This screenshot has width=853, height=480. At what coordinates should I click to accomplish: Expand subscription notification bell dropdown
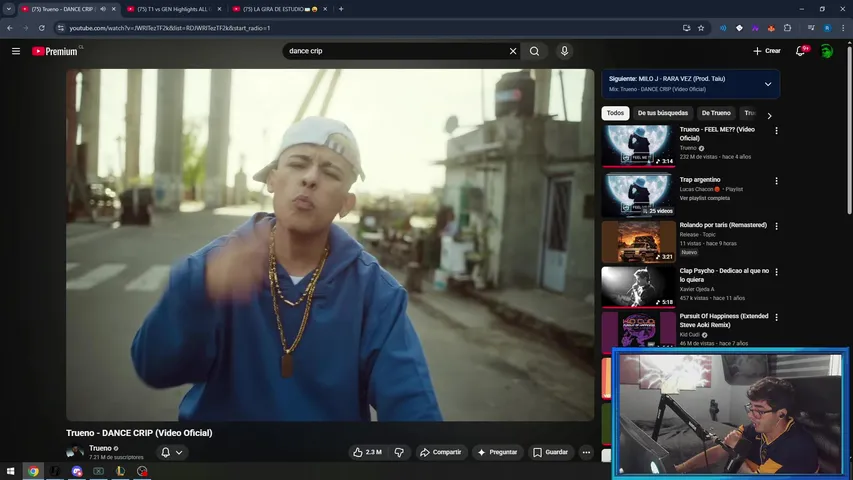coord(171,452)
